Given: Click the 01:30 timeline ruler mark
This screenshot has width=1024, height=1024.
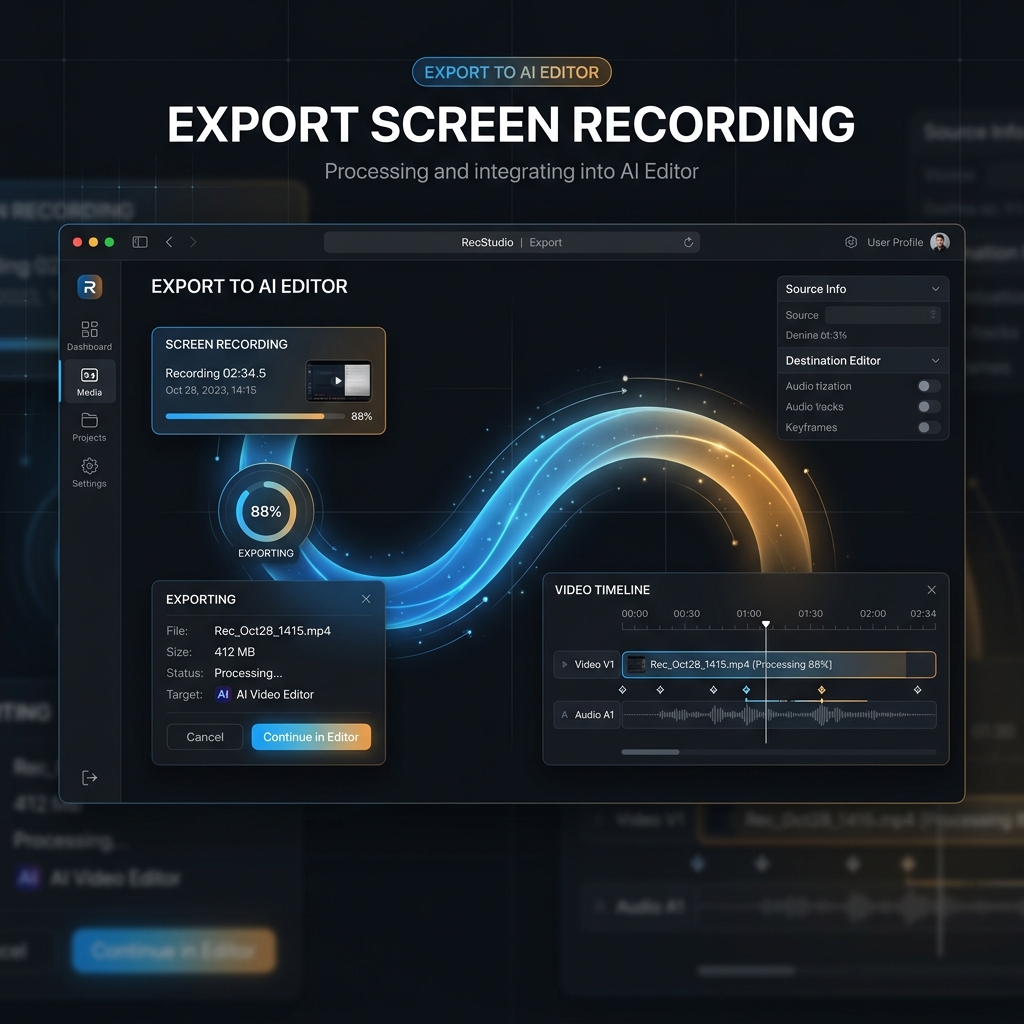Looking at the screenshot, I should pyautogui.click(x=810, y=614).
